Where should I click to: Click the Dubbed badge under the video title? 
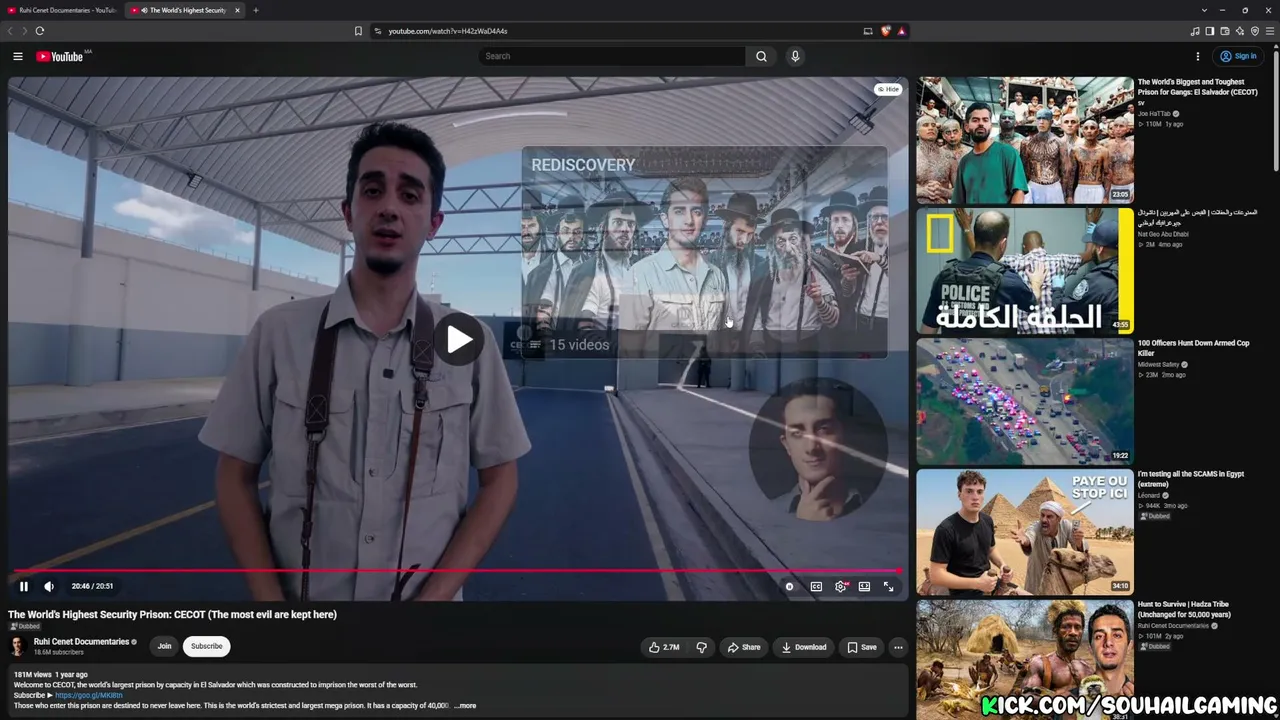pos(25,627)
